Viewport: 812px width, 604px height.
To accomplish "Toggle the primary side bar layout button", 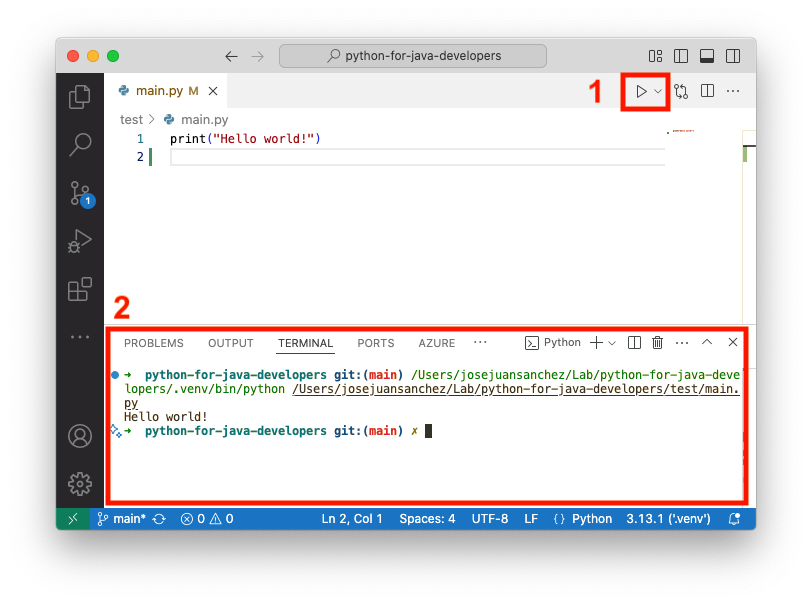I will point(682,56).
